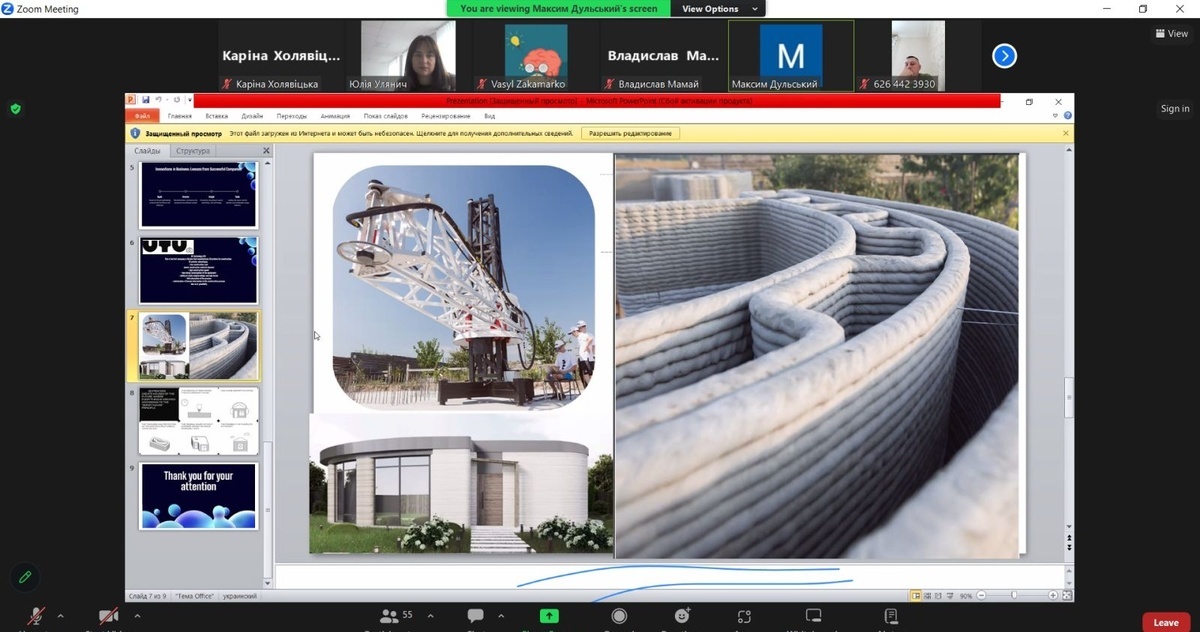Open the Reactions smiley icon
The image size is (1200, 632).
682,616
